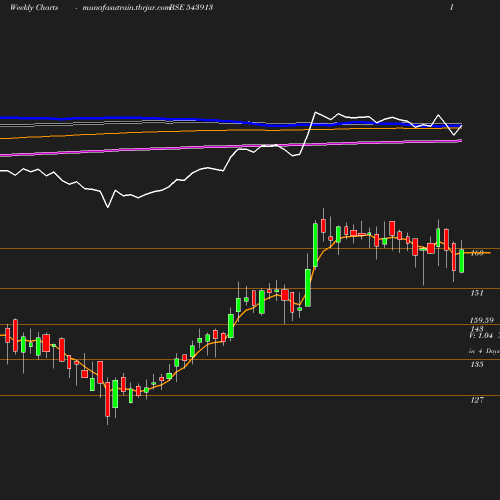Click the 127 price level label
500x500 pixels.
477,400
